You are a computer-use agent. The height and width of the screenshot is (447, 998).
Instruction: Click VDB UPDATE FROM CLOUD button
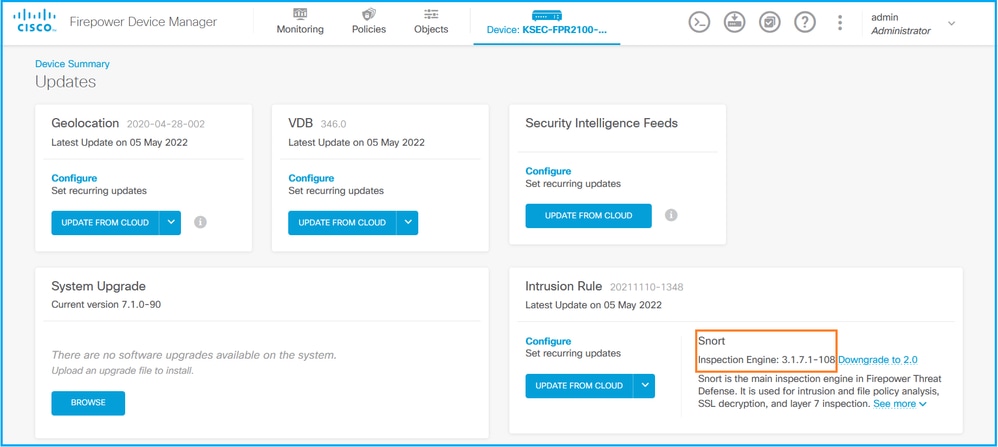[342, 222]
